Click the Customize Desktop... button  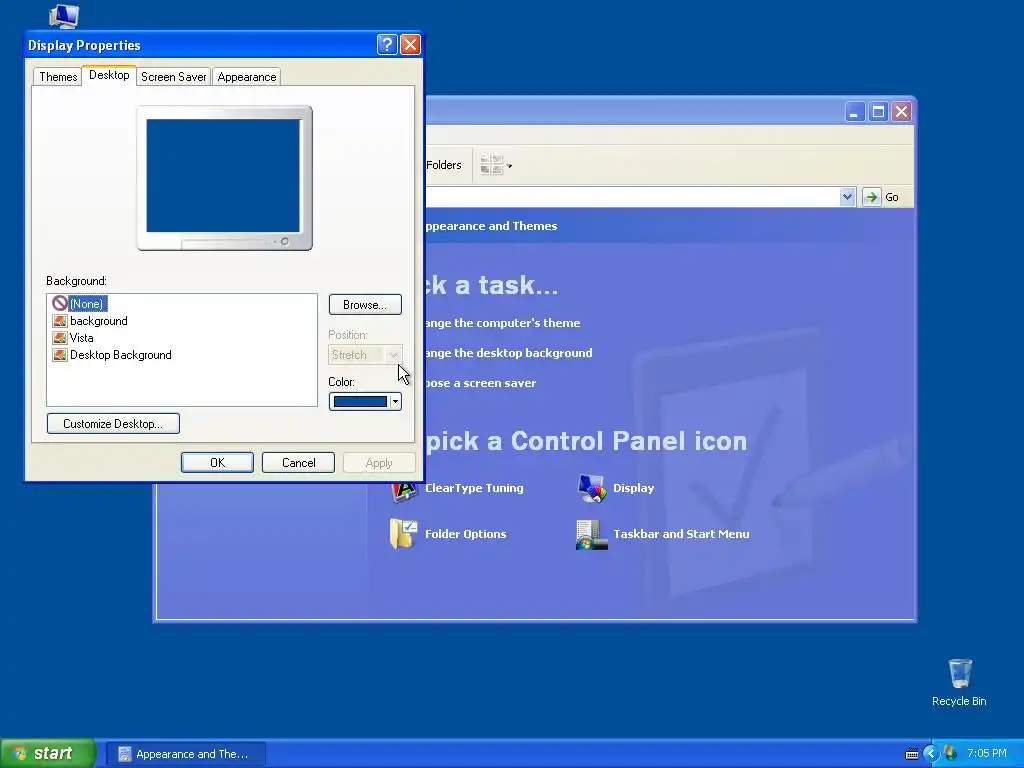coord(113,424)
